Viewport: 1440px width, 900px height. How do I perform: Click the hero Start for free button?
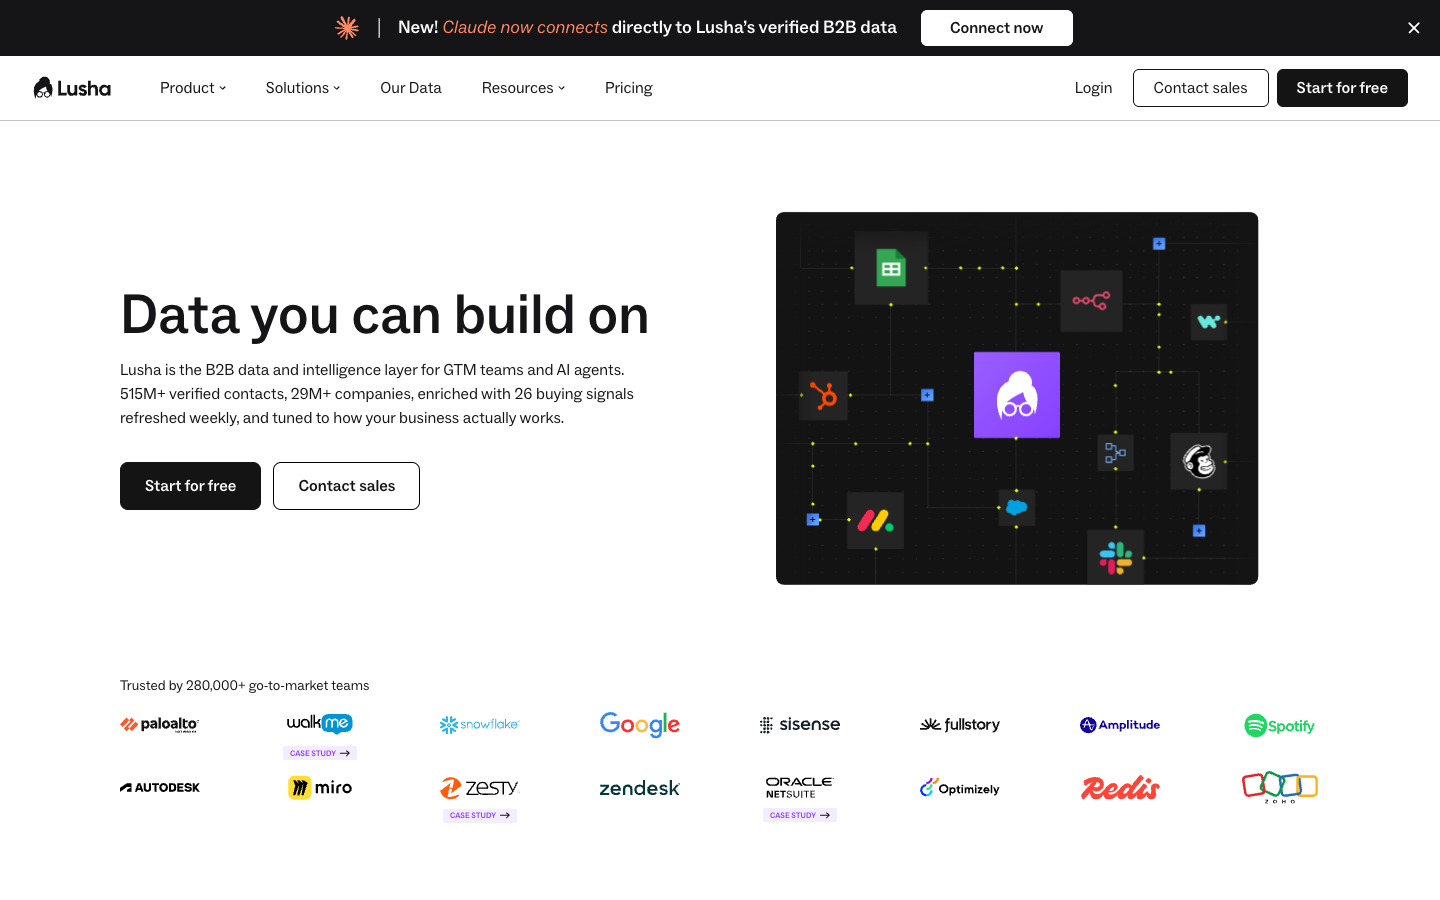(190, 486)
